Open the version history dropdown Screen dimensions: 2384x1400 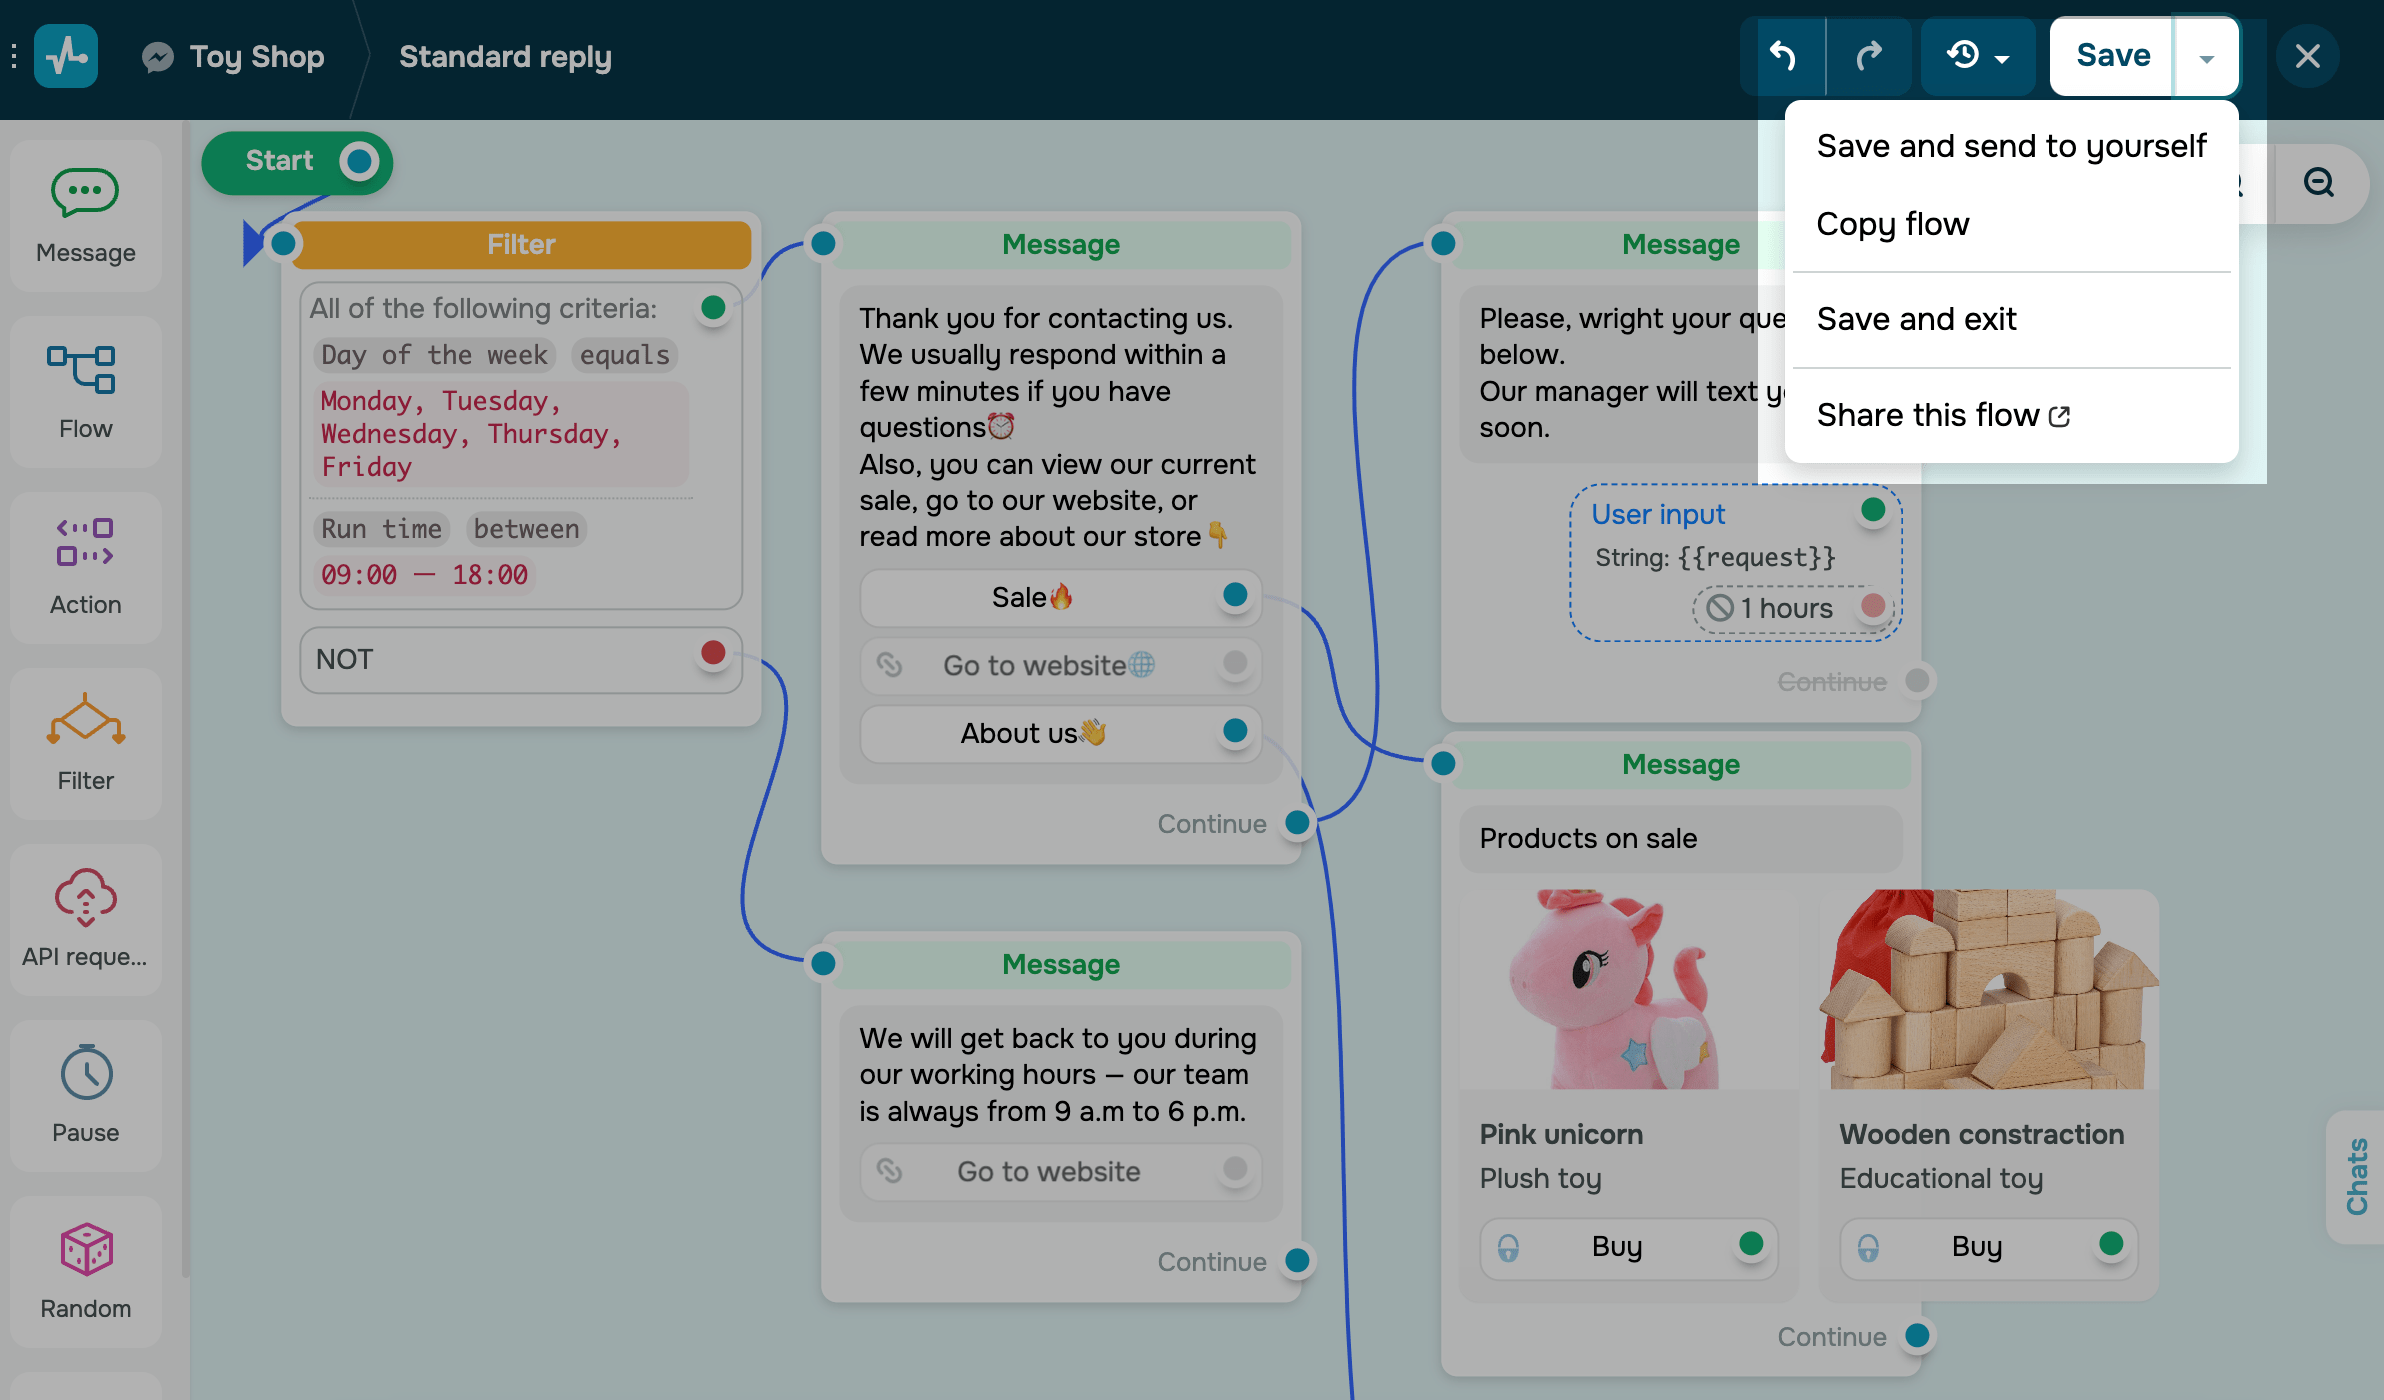pos(1977,56)
